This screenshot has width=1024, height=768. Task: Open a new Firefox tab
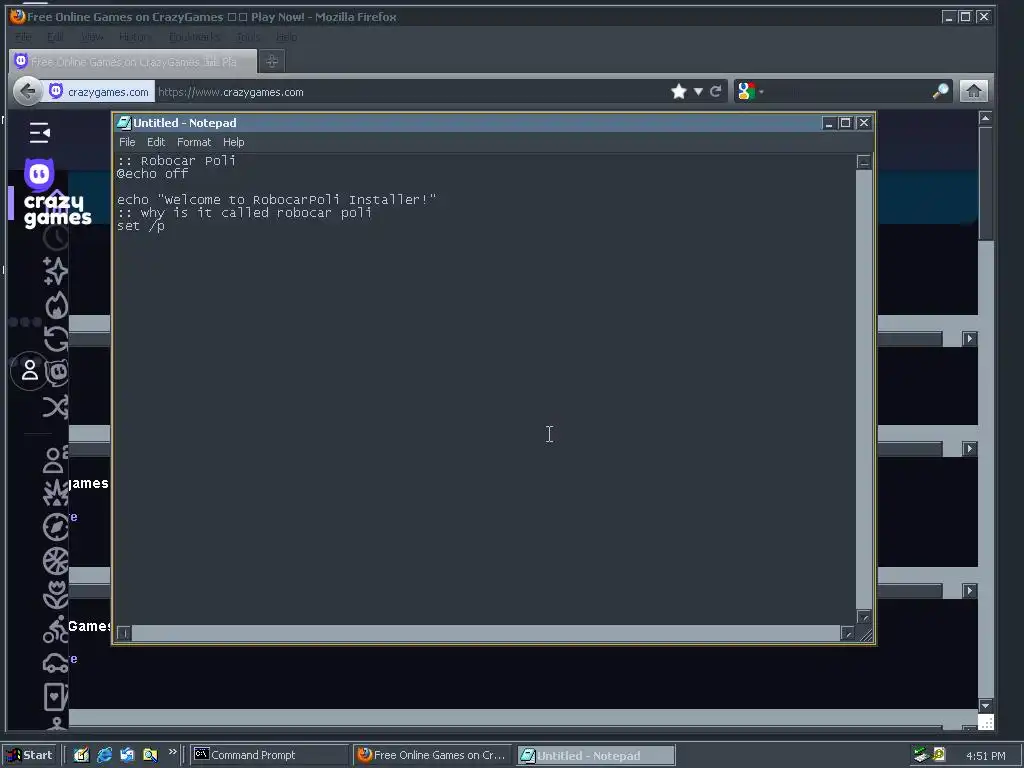coord(272,61)
